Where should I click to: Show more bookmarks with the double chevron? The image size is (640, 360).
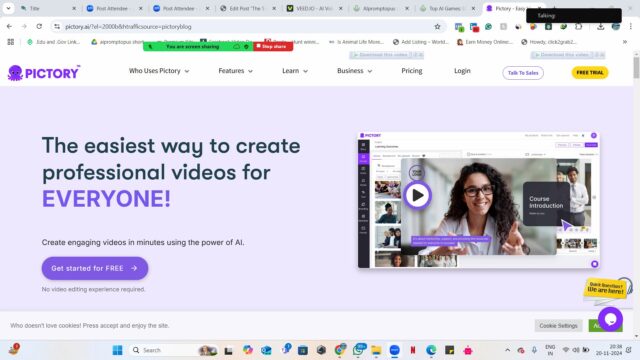(624, 42)
